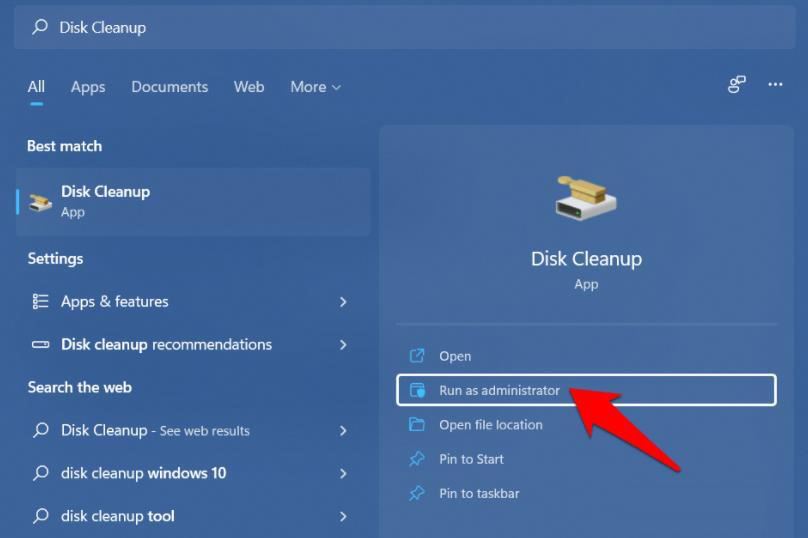Click the Pin to taskbar pin icon
808x538 pixels.
[416, 493]
